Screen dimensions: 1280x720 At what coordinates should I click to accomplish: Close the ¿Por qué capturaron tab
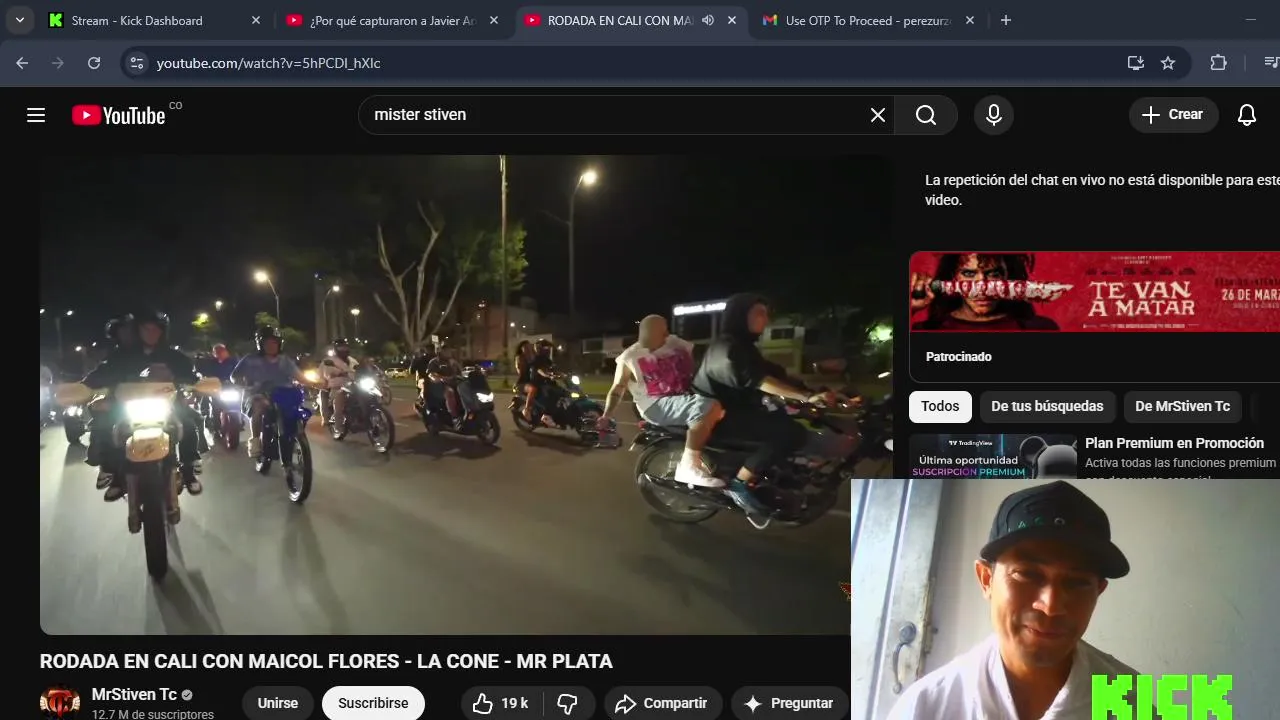(493, 20)
